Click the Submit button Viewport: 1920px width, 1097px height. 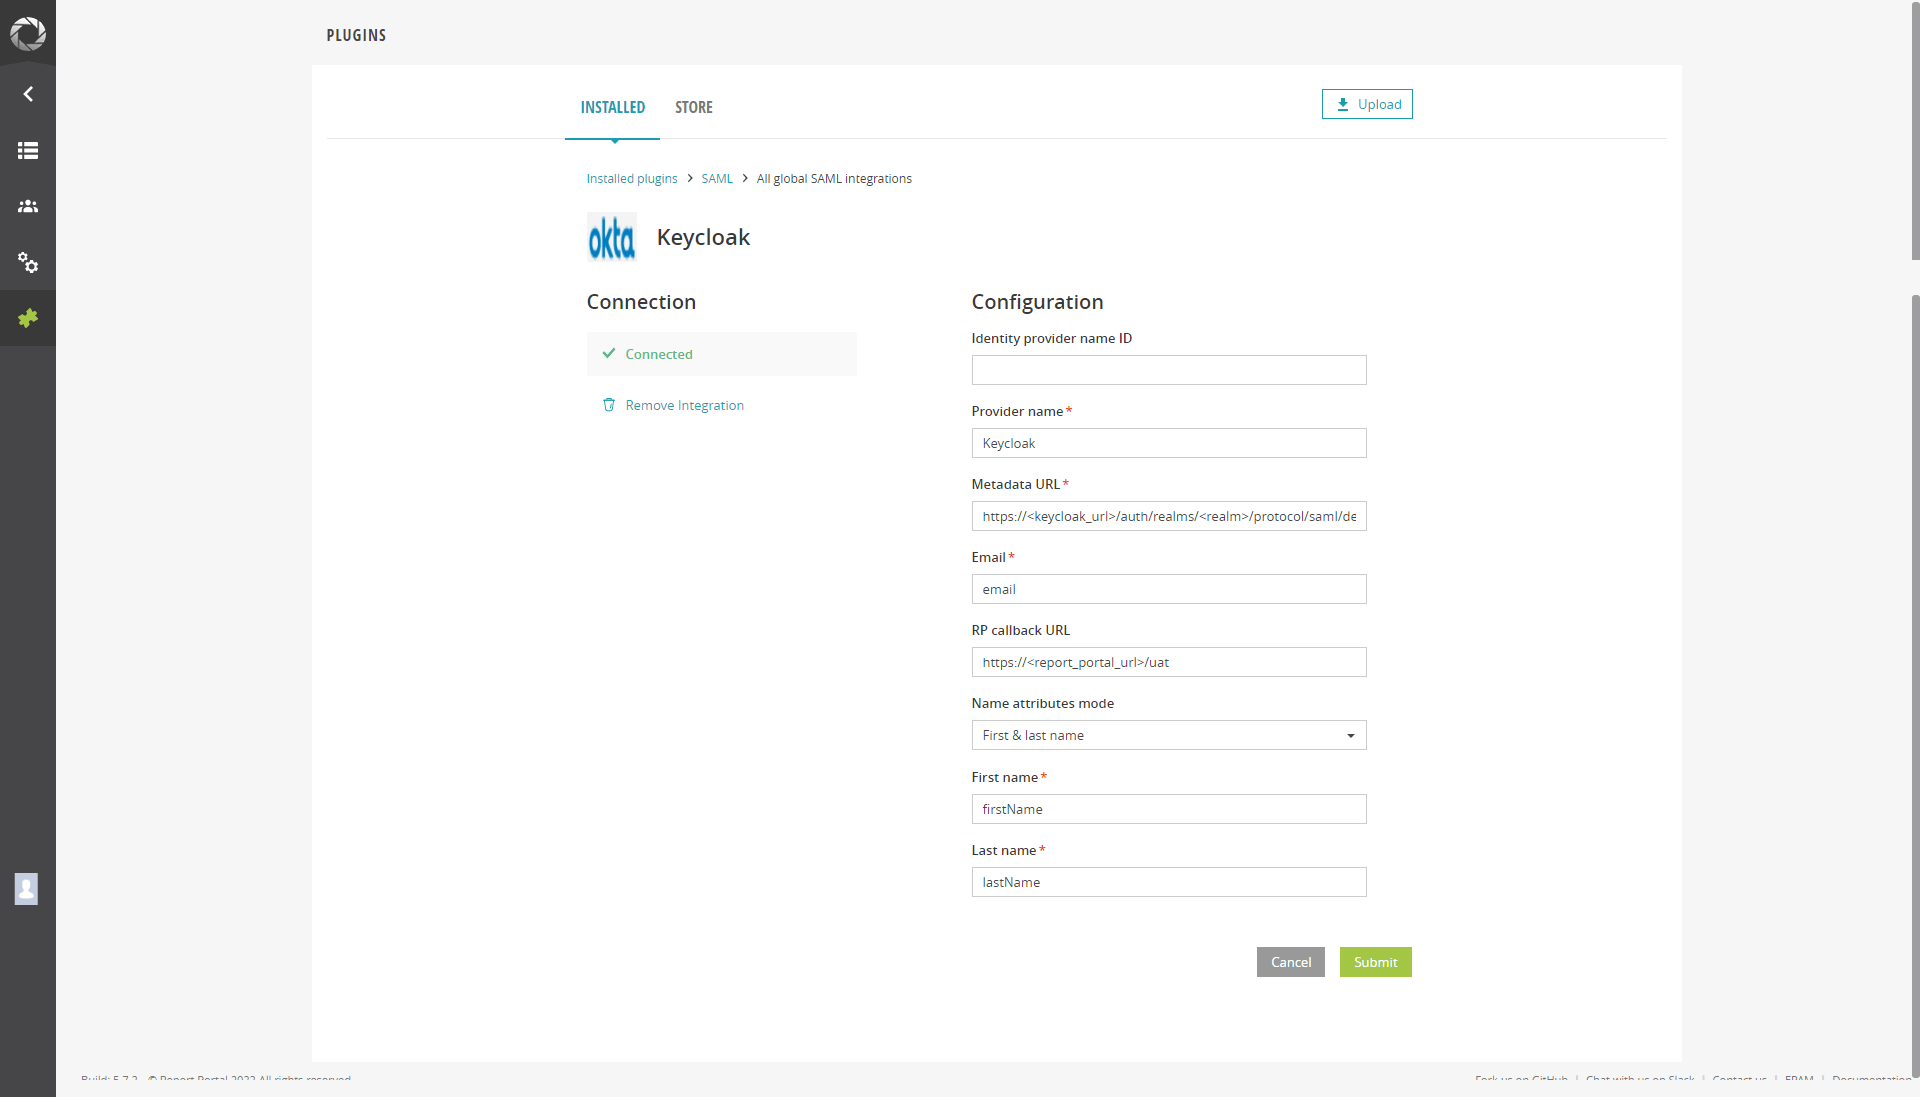click(x=1375, y=962)
